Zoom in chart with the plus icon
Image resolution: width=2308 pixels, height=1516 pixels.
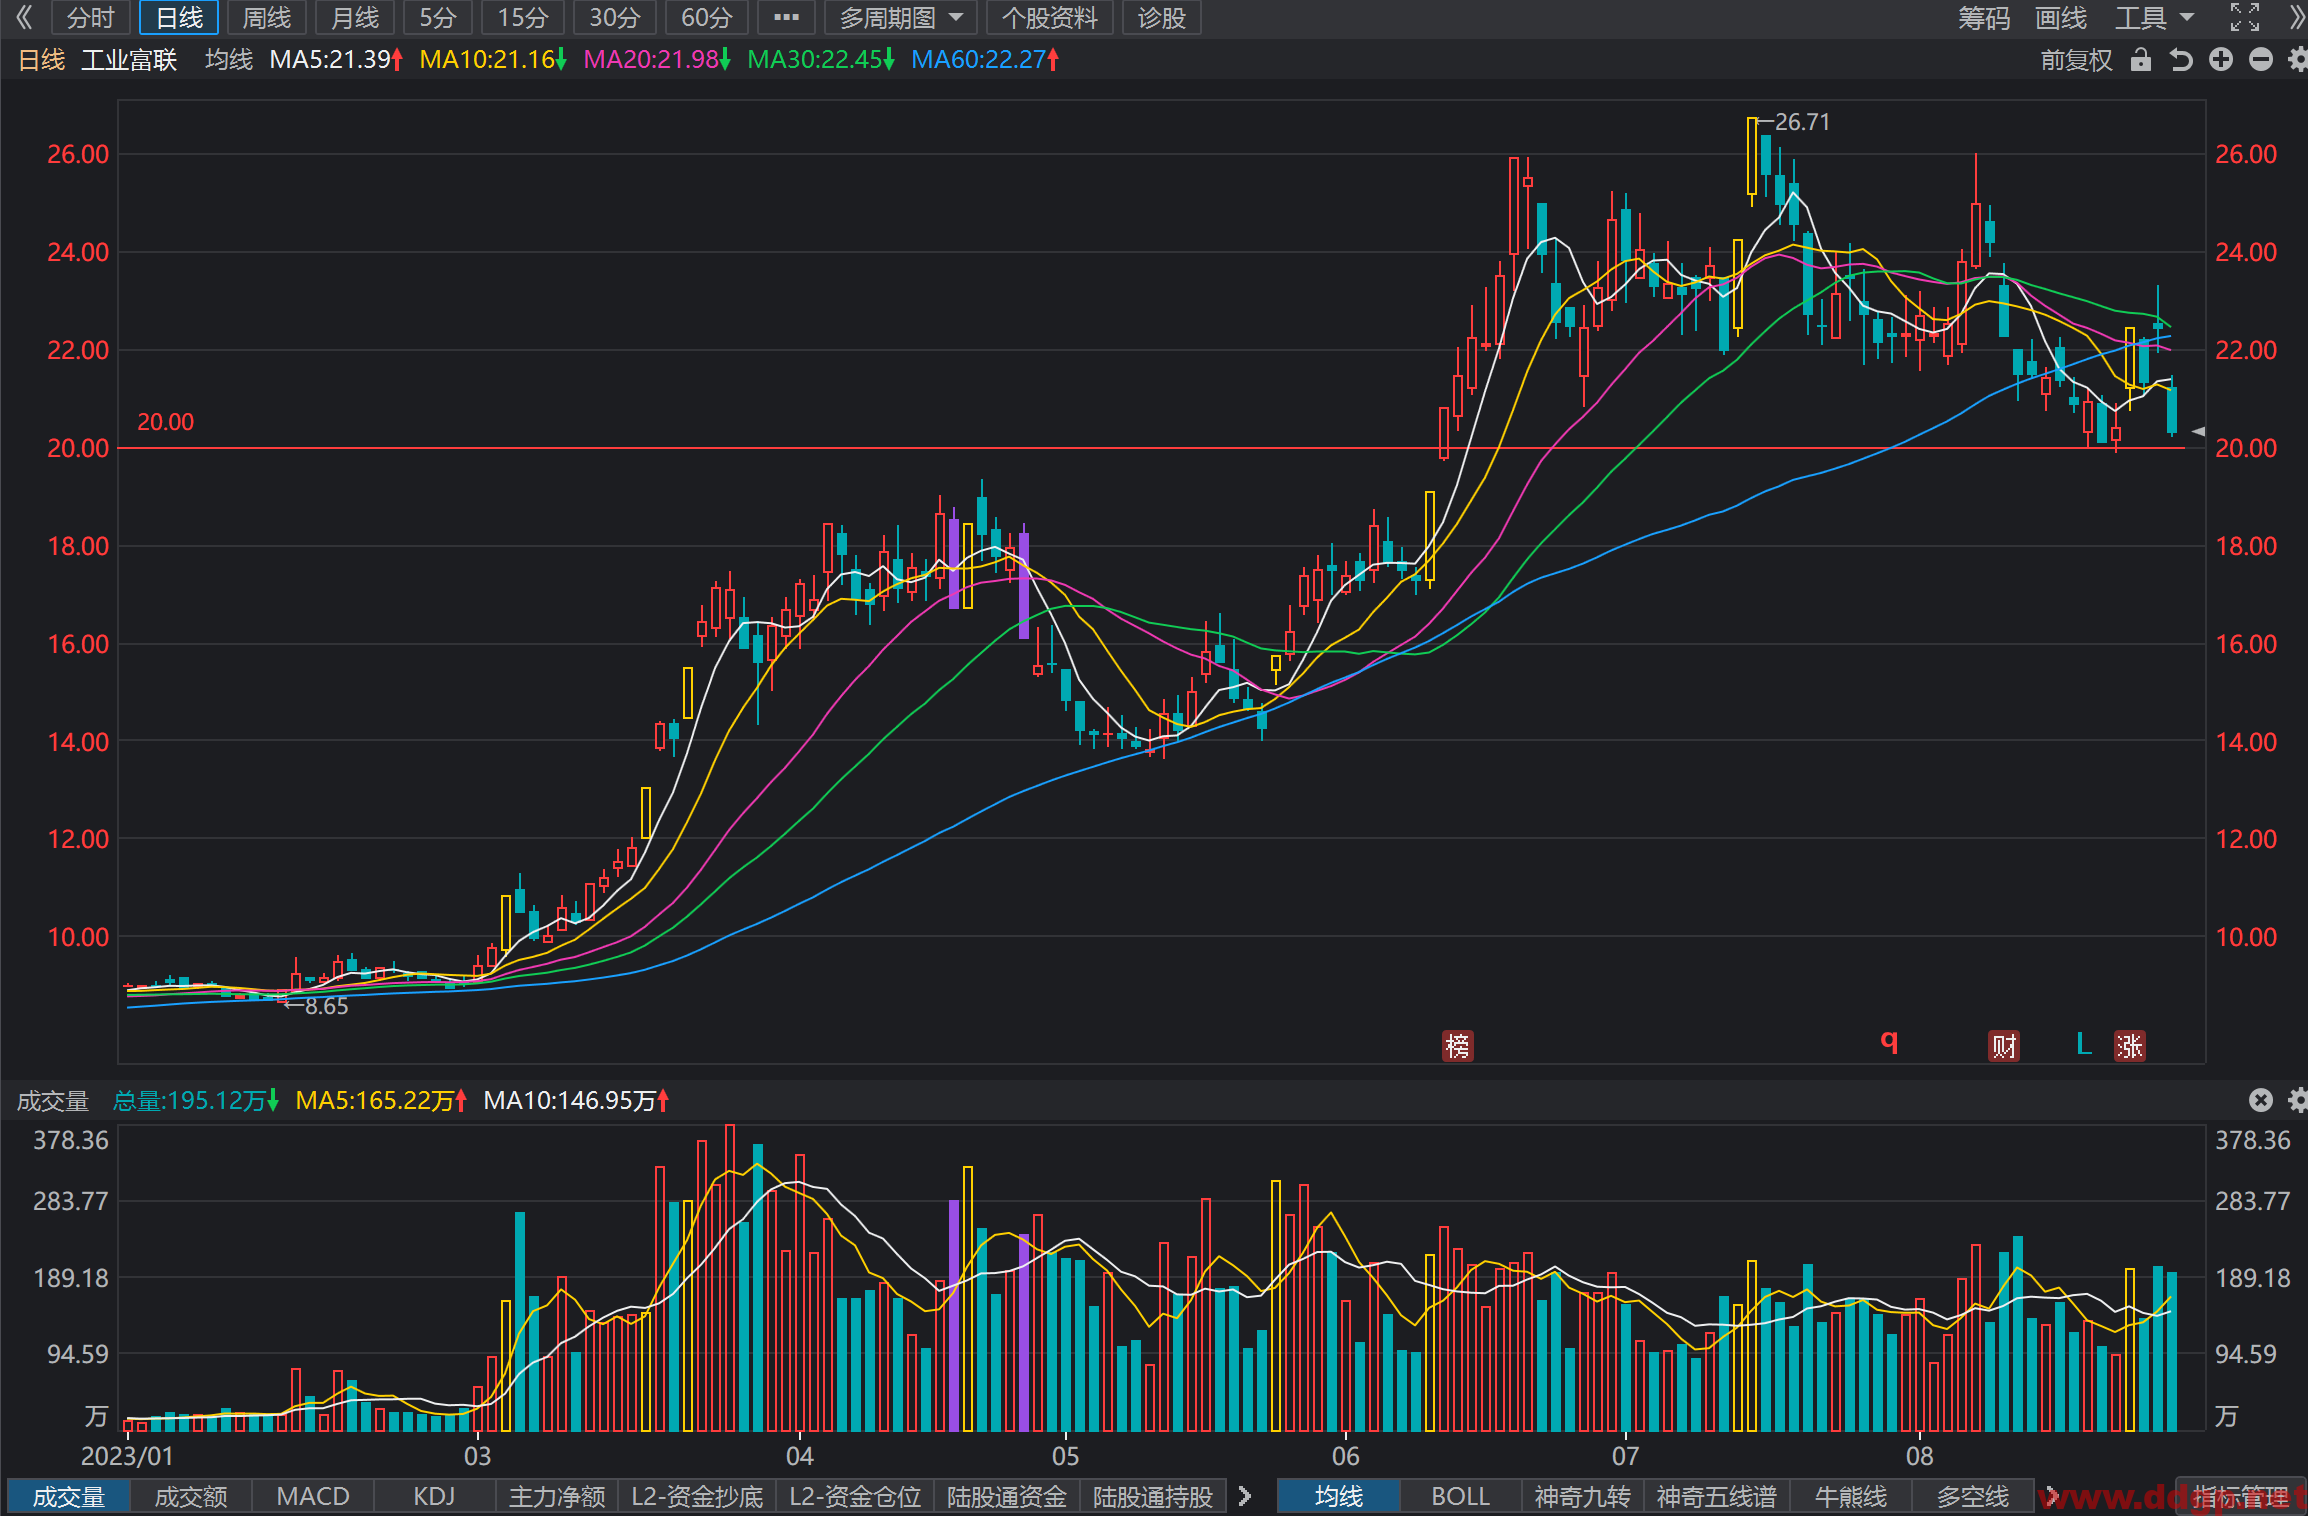(x=2221, y=60)
